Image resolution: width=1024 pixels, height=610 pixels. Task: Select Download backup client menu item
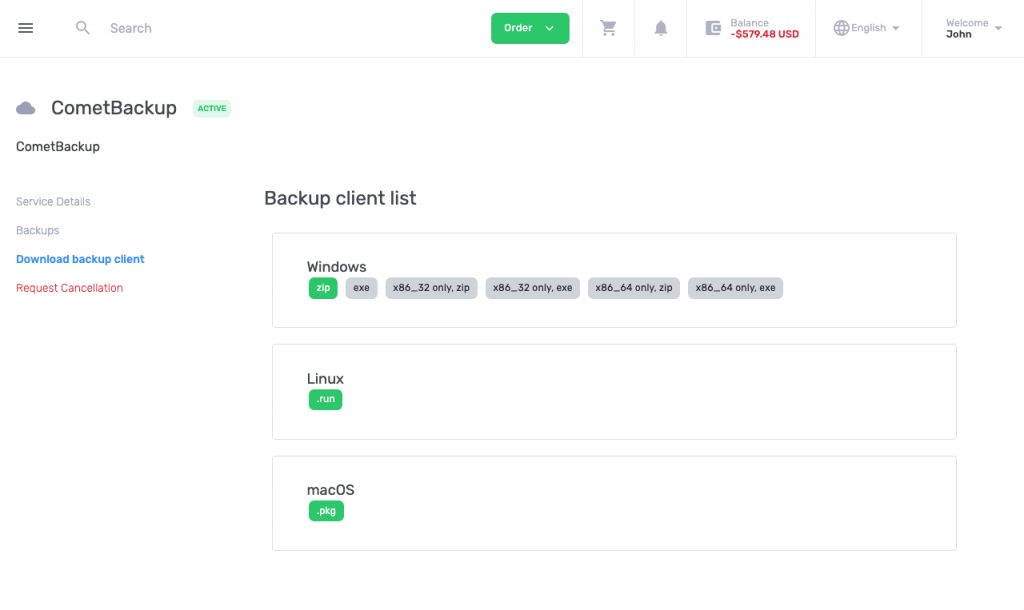click(x=80, y=259)
